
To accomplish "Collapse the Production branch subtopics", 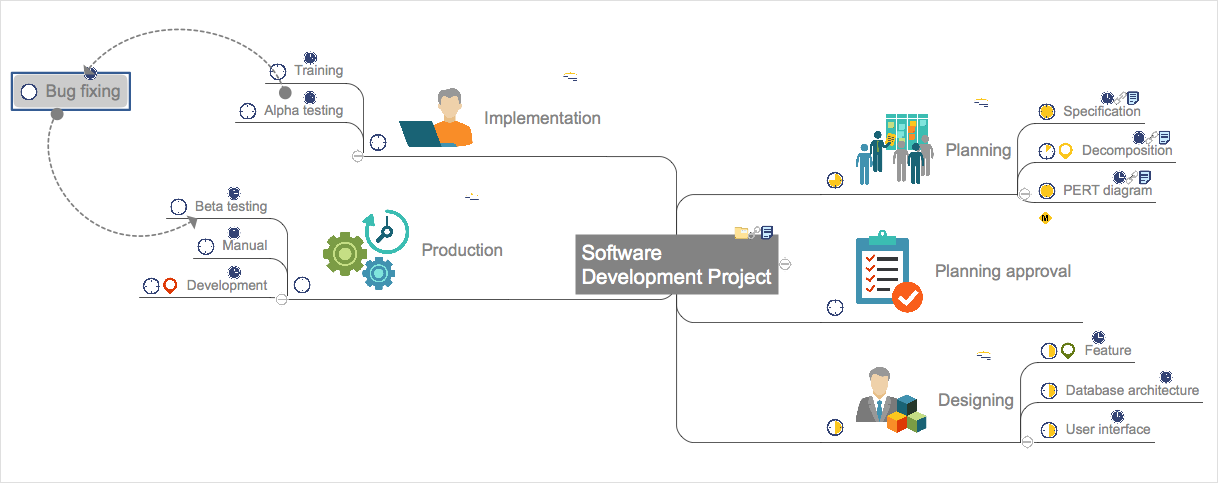I will click(x=281, y=299).
